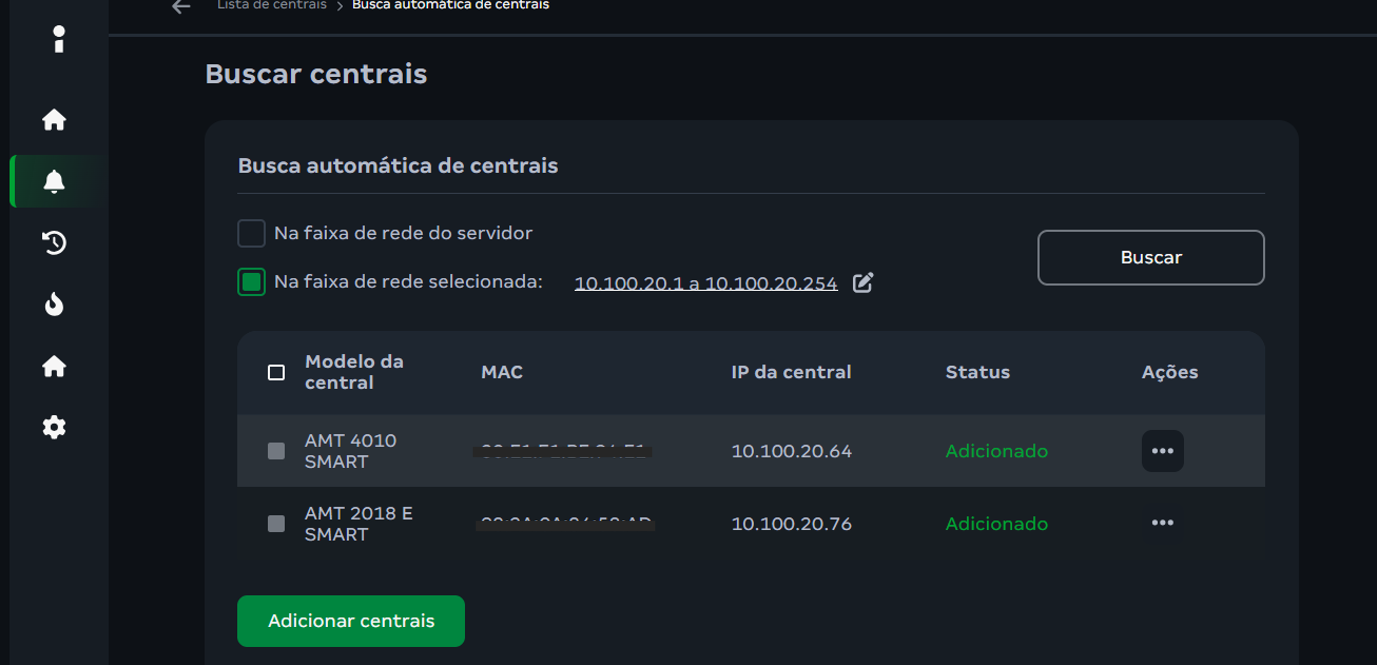Edit the network range with pencil icon
Image resolution: width=1377 pixels, height=665 pixels.
click(863, 283)
